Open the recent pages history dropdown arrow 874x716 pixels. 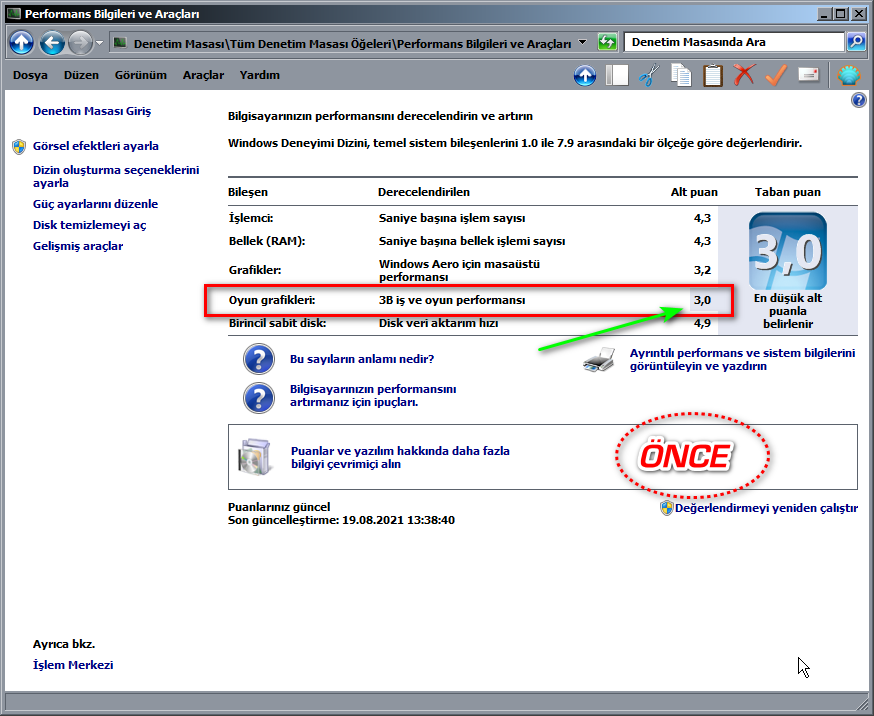click(x=99, y=42)
